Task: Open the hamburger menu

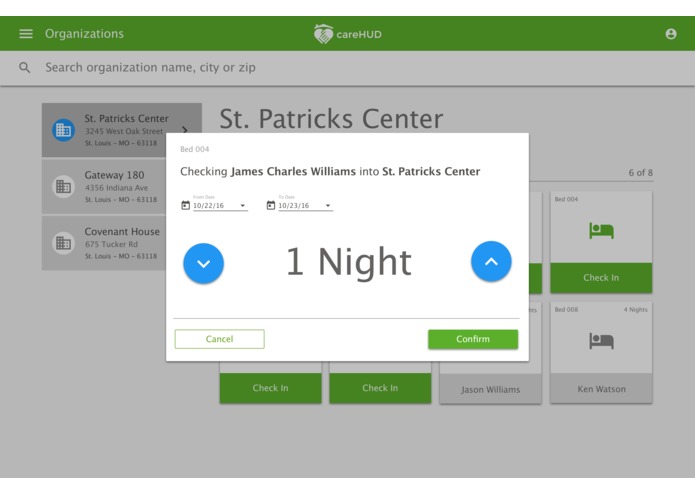Action: point(26,34)
